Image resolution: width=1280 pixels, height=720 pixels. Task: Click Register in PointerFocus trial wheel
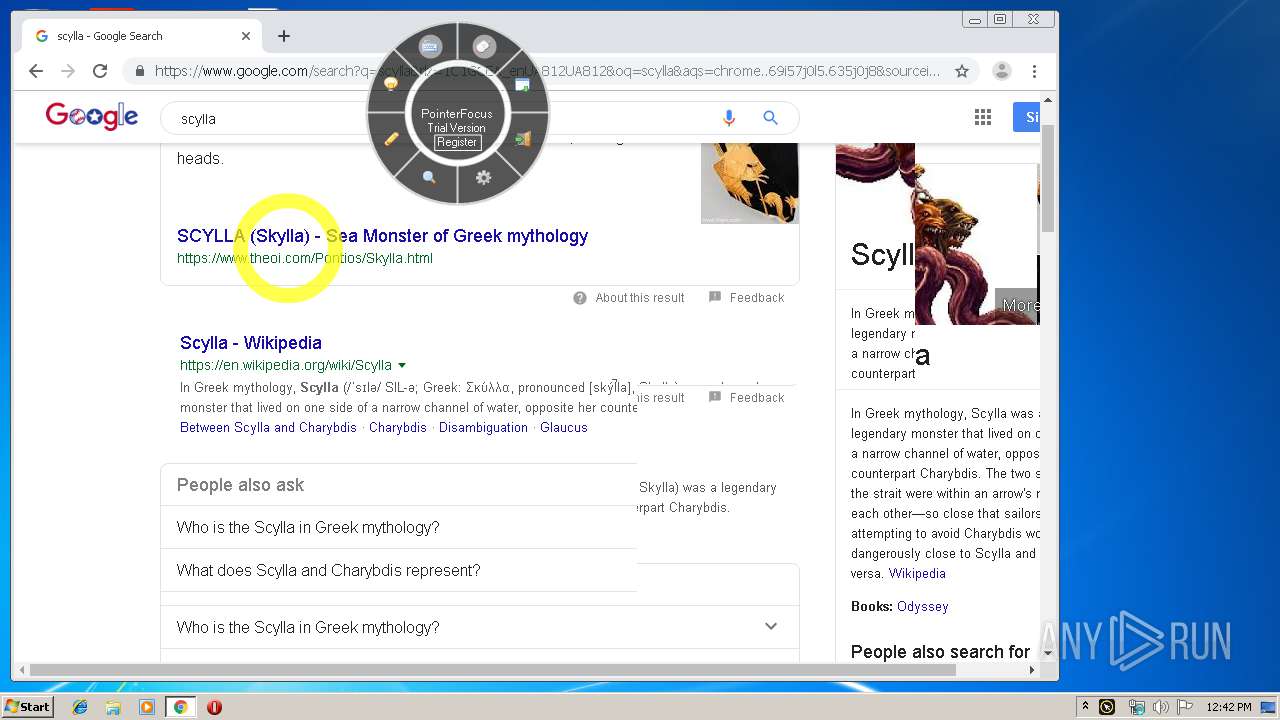tap(457, 142)
